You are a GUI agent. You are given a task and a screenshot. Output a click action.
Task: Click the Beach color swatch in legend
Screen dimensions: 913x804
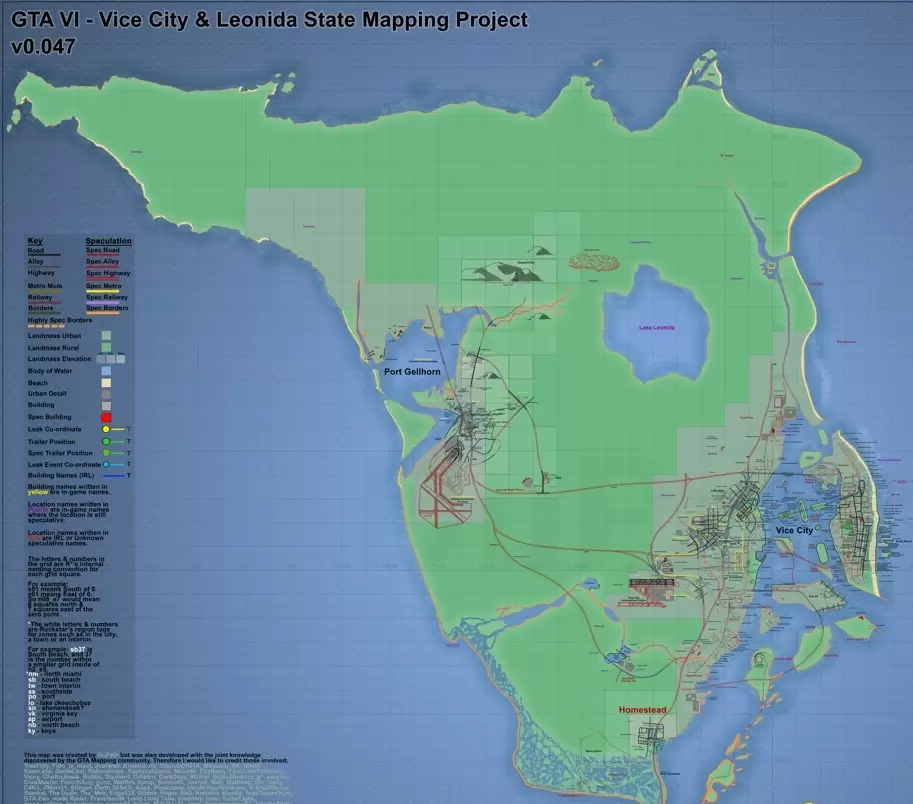106,382
